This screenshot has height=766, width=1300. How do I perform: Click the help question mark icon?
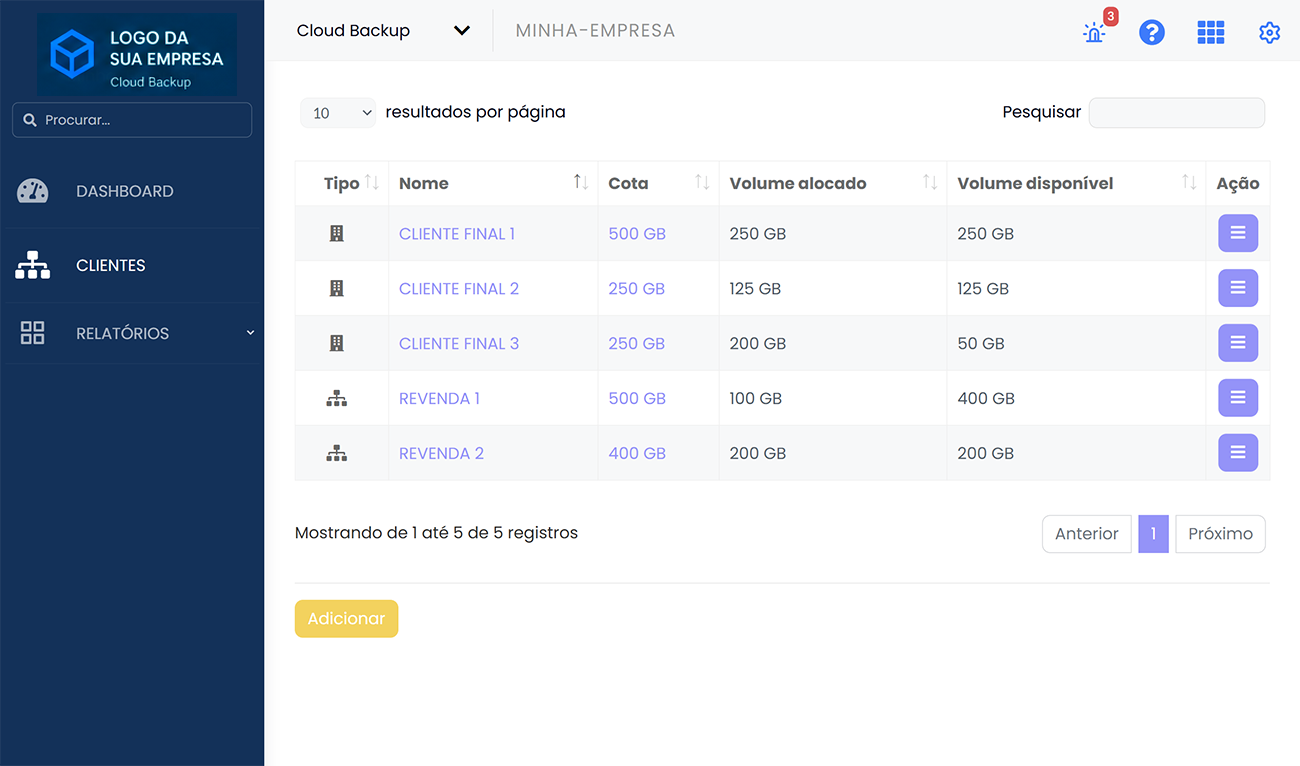(x=1152, y=32)
